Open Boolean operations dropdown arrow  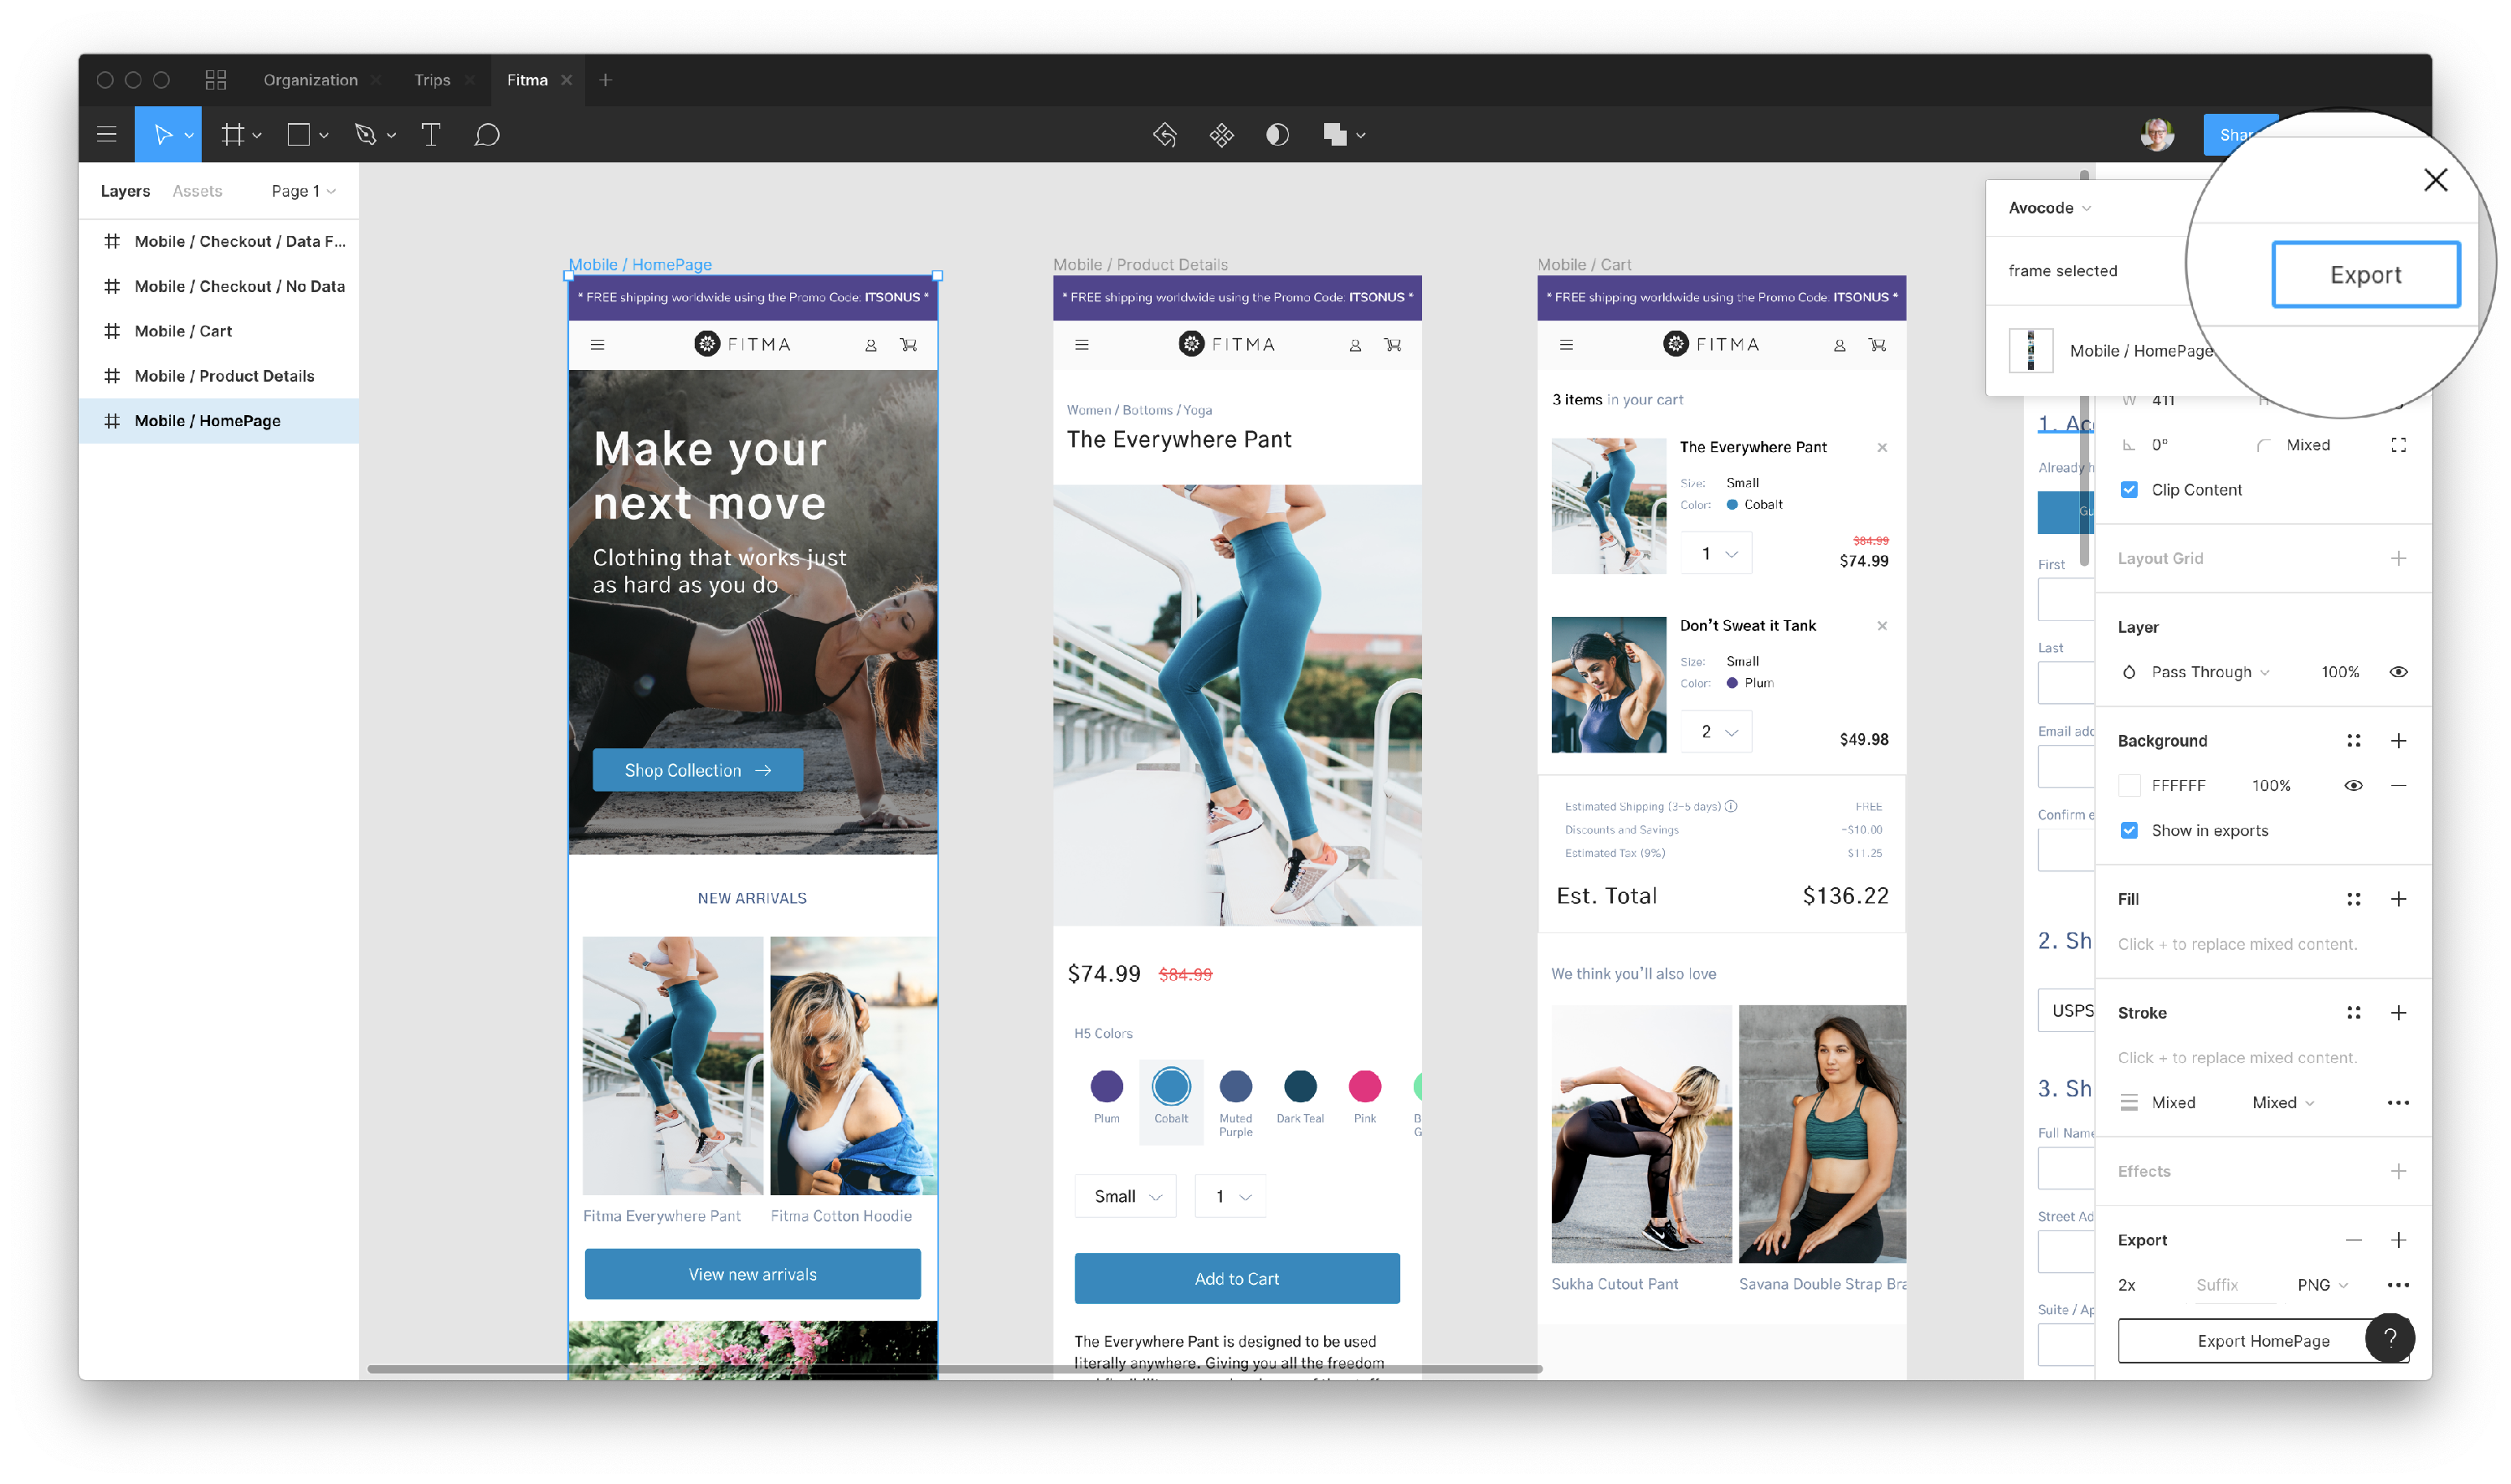(1360, 136)
